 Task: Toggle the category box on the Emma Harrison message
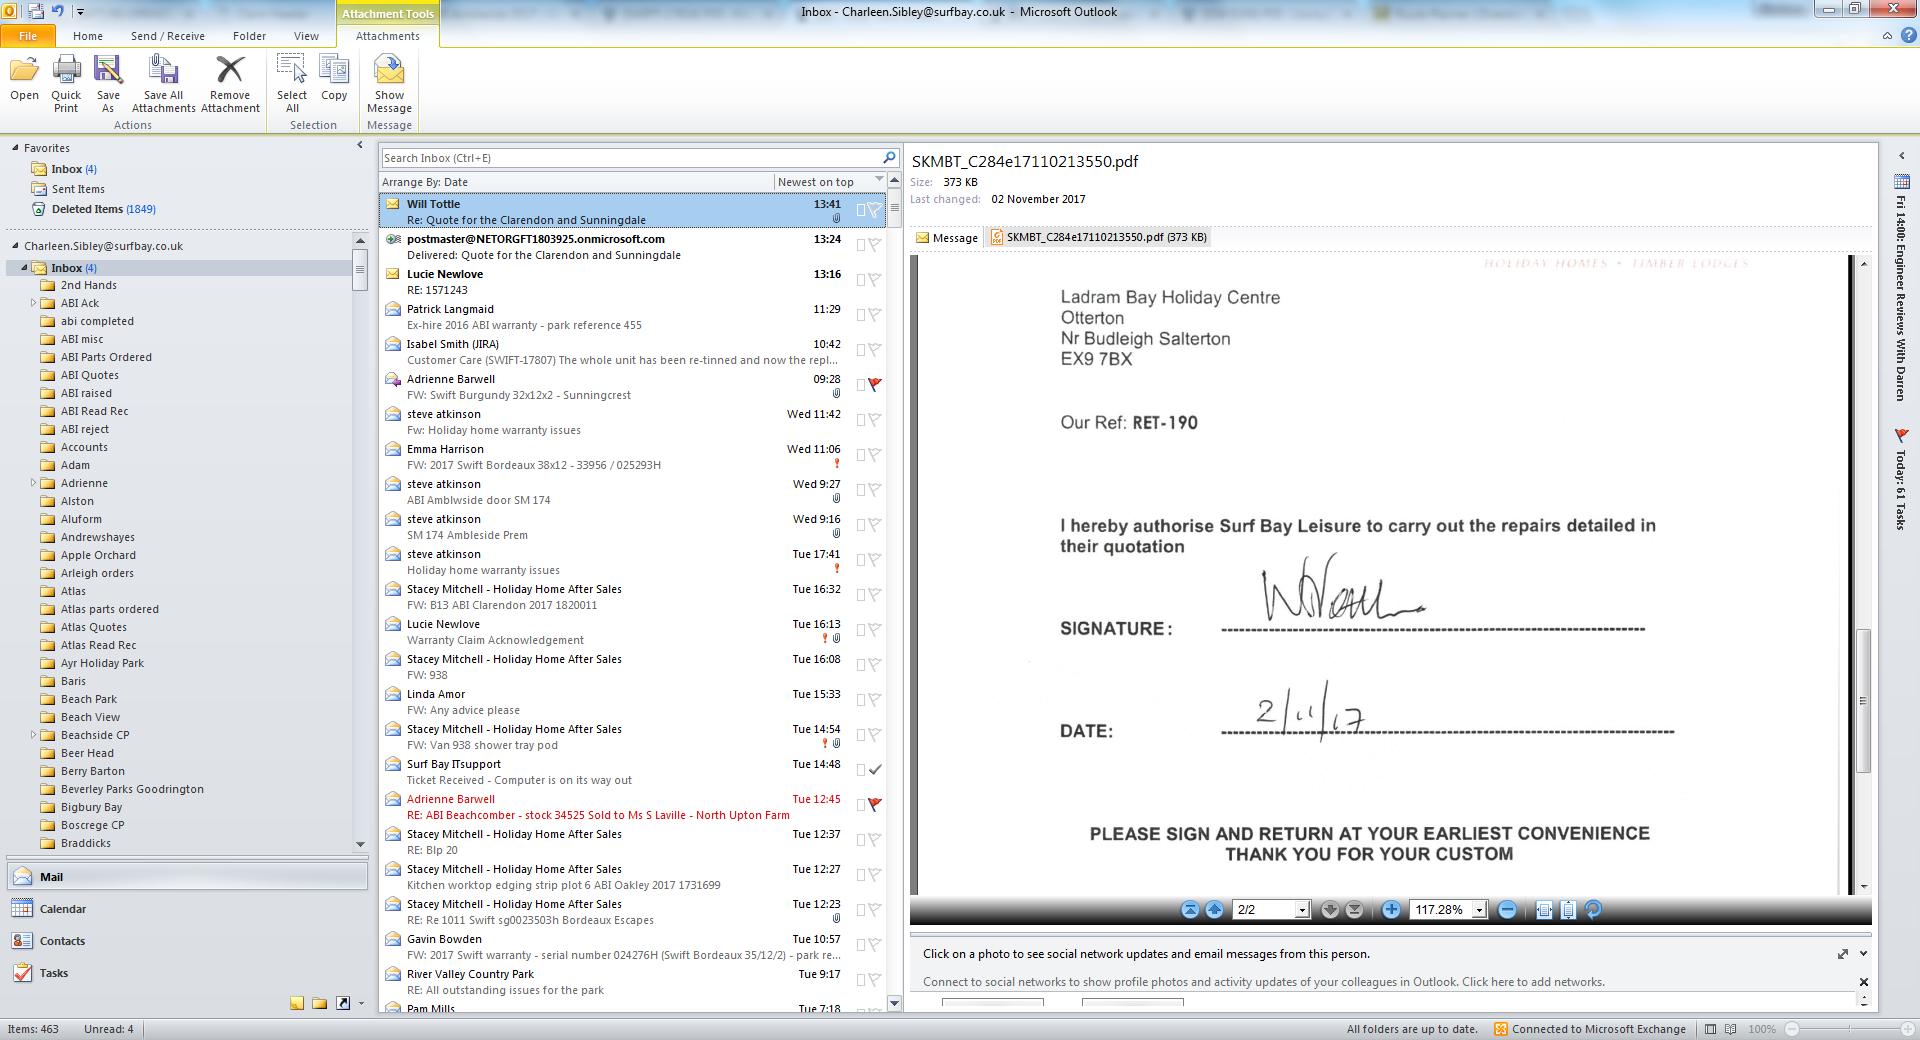click(860, 455)
